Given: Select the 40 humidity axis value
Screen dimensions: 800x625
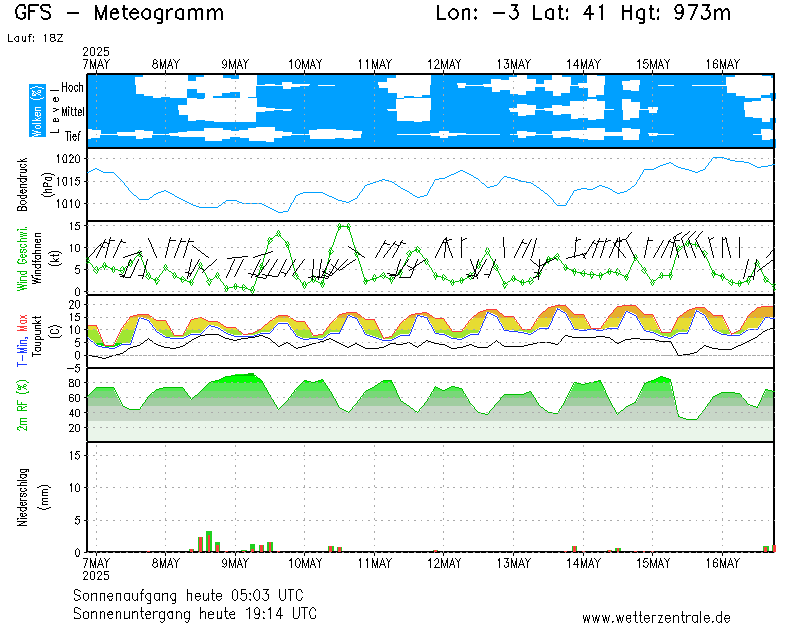Looking at the screenshot, I should [75, 413].
